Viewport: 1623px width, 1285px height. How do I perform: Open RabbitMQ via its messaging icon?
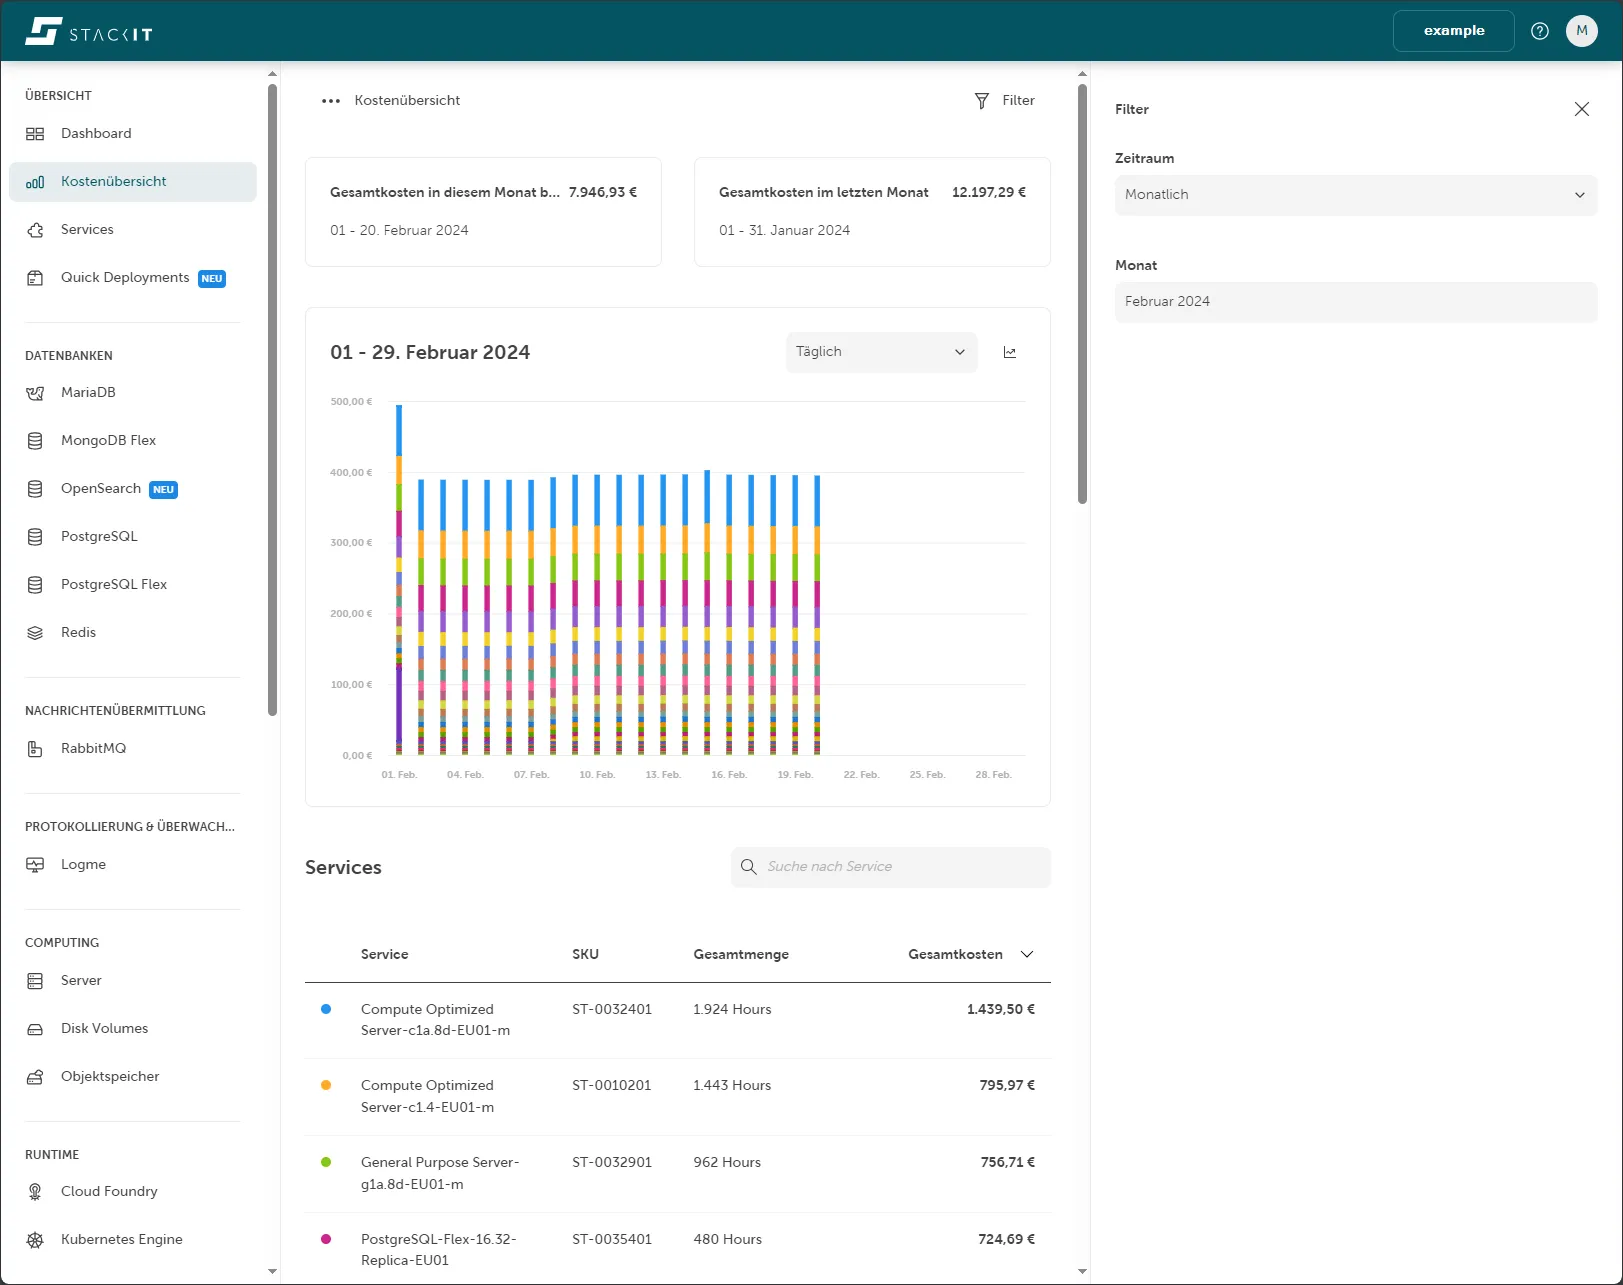35,748
